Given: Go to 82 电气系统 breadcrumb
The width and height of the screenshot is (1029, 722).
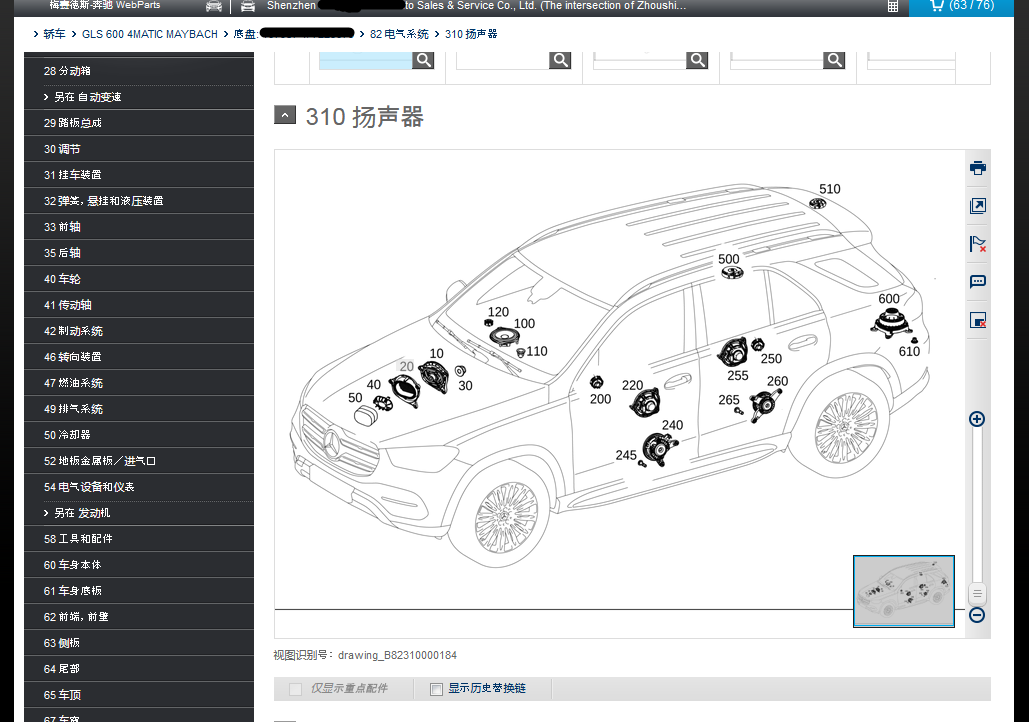Looking at the screenshot, I should (x=399, y=34).
